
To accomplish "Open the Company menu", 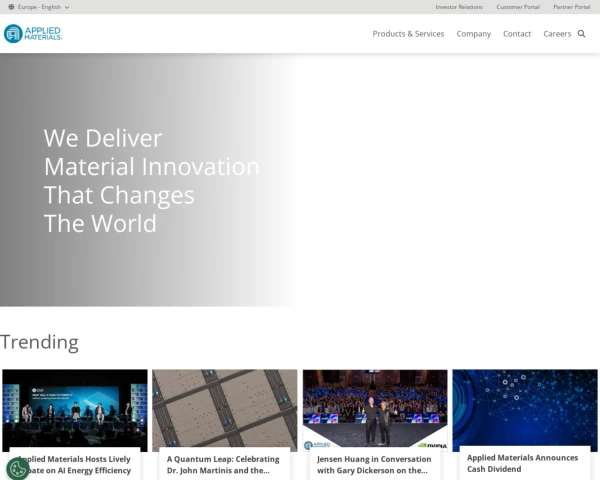I will coord(473,34).
